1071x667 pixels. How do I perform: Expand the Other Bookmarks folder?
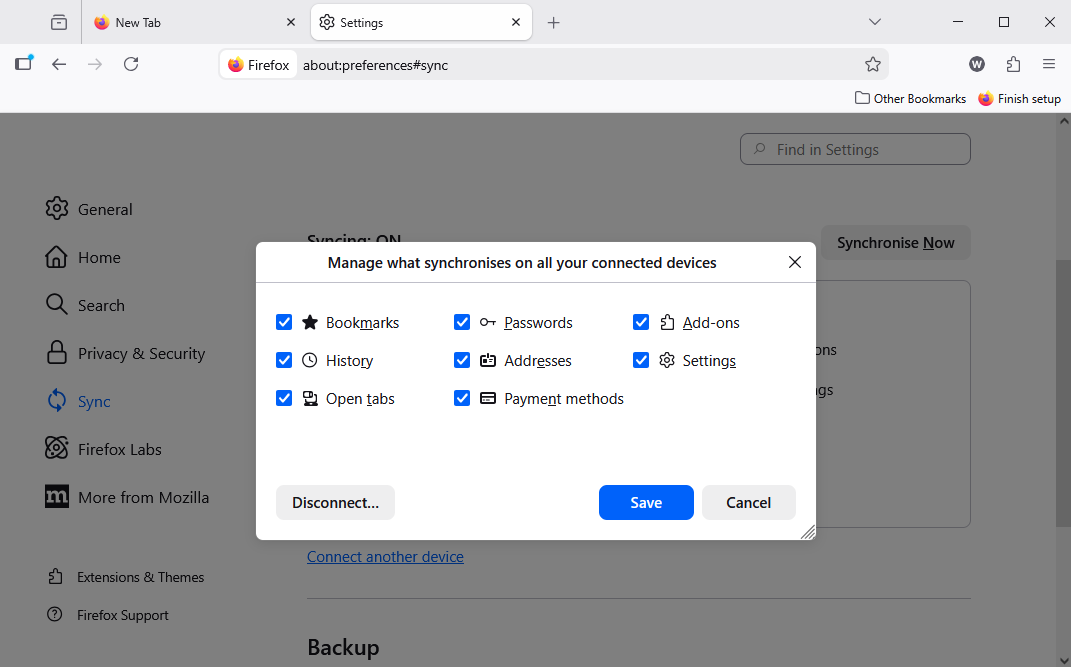coord(910,98)
